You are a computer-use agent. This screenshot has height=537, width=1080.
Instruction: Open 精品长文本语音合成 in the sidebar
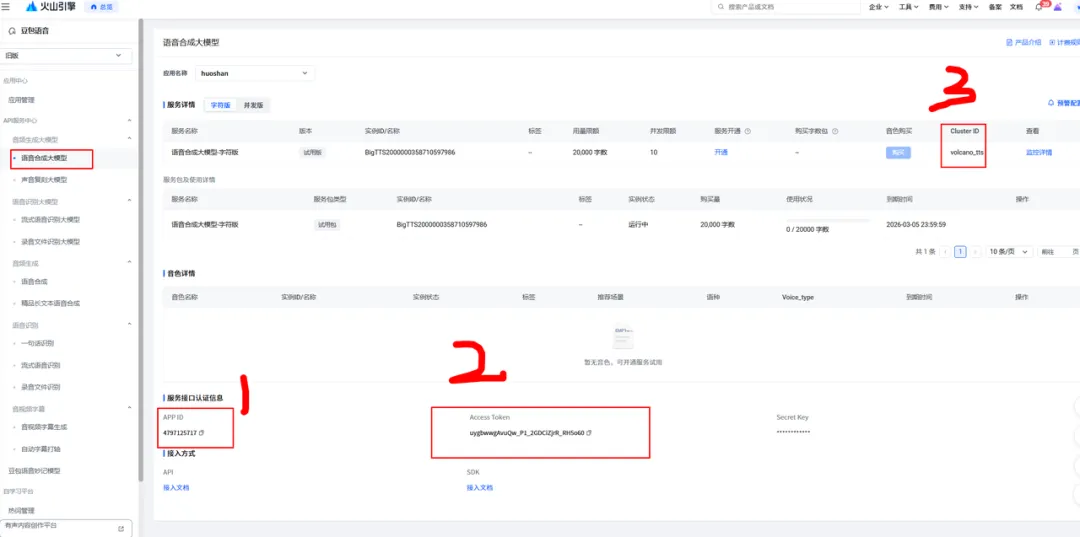50,303
